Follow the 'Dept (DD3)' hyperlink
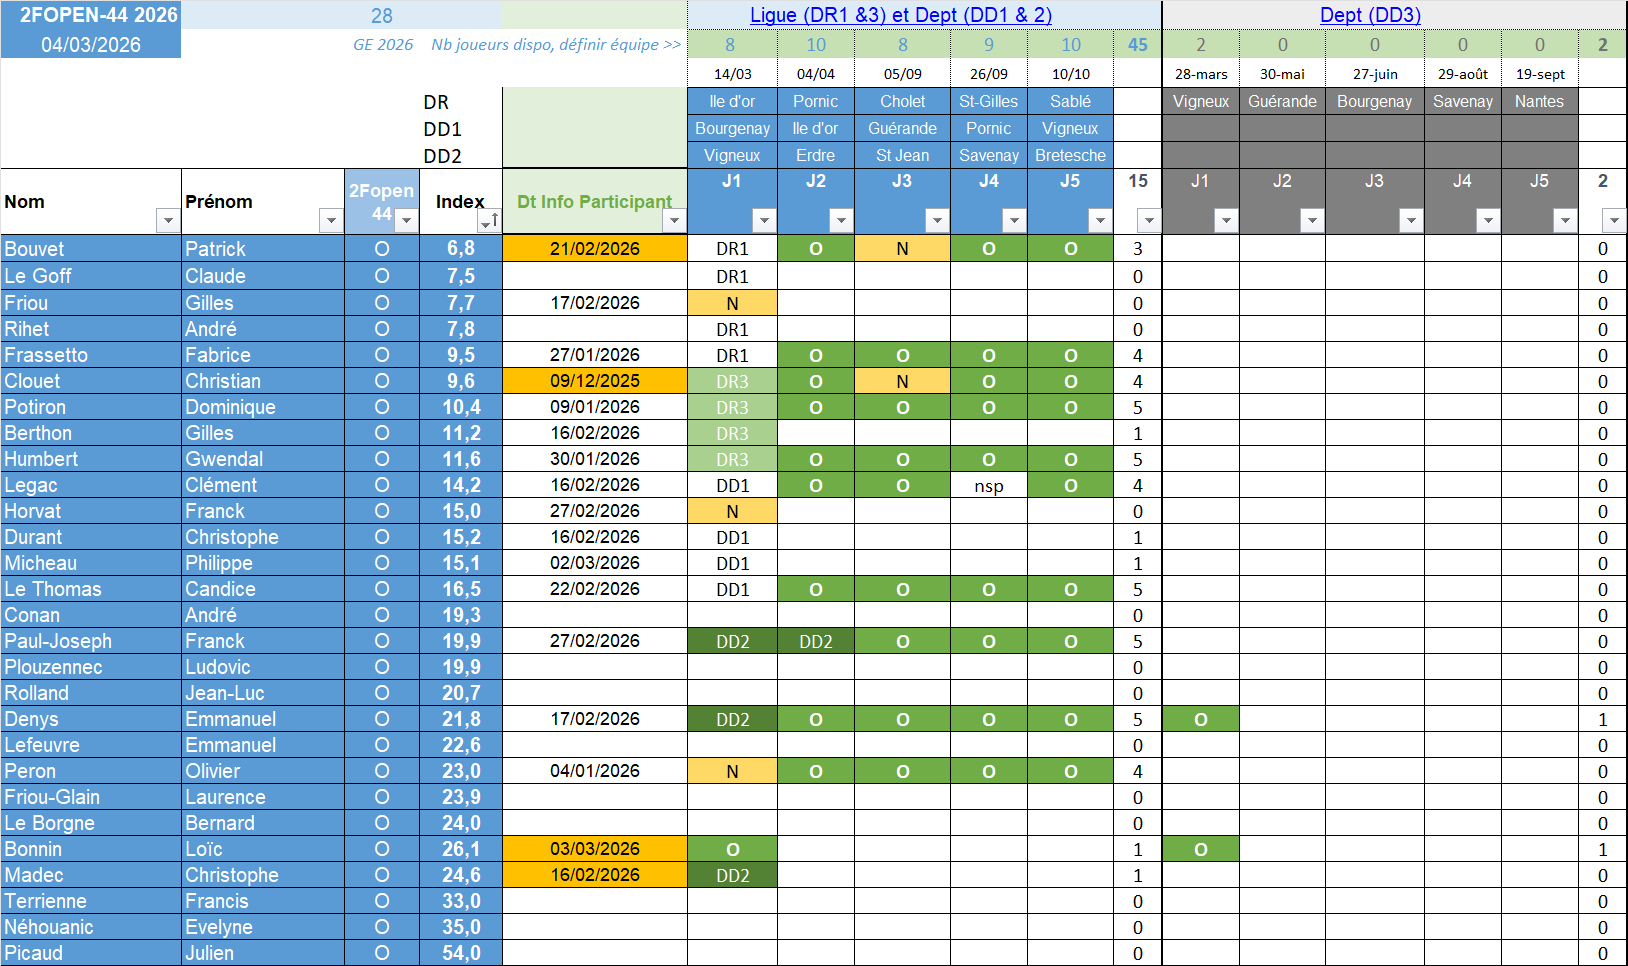Screen dimensions: 1628x966 pyautogui.click(x=1370, y=15)
